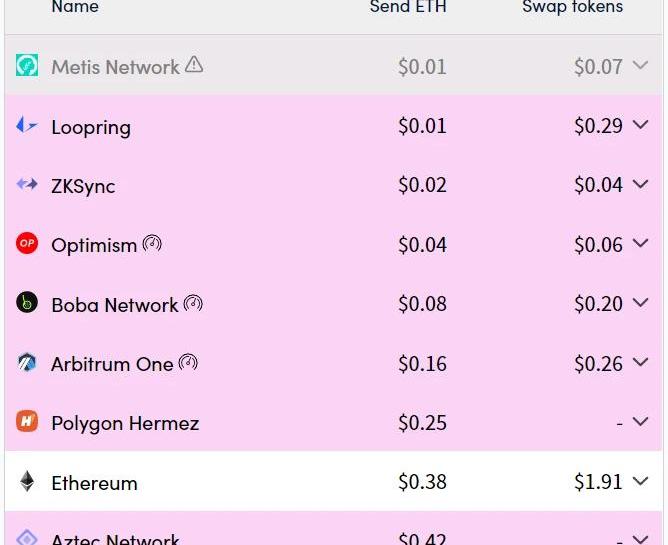Click the warning triangle beside Metis Network
This screenshot has width=668, height=545.
194,64
